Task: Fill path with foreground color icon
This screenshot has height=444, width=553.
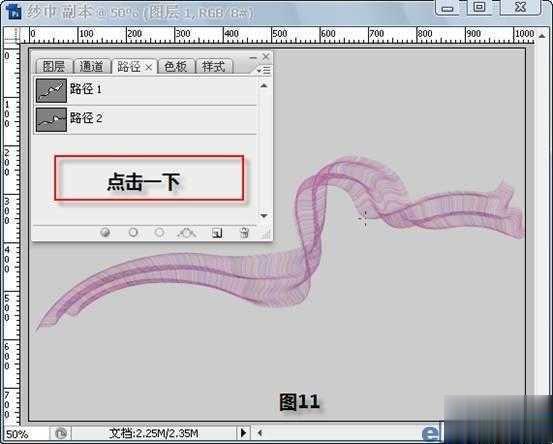Action: click(105, 232)
